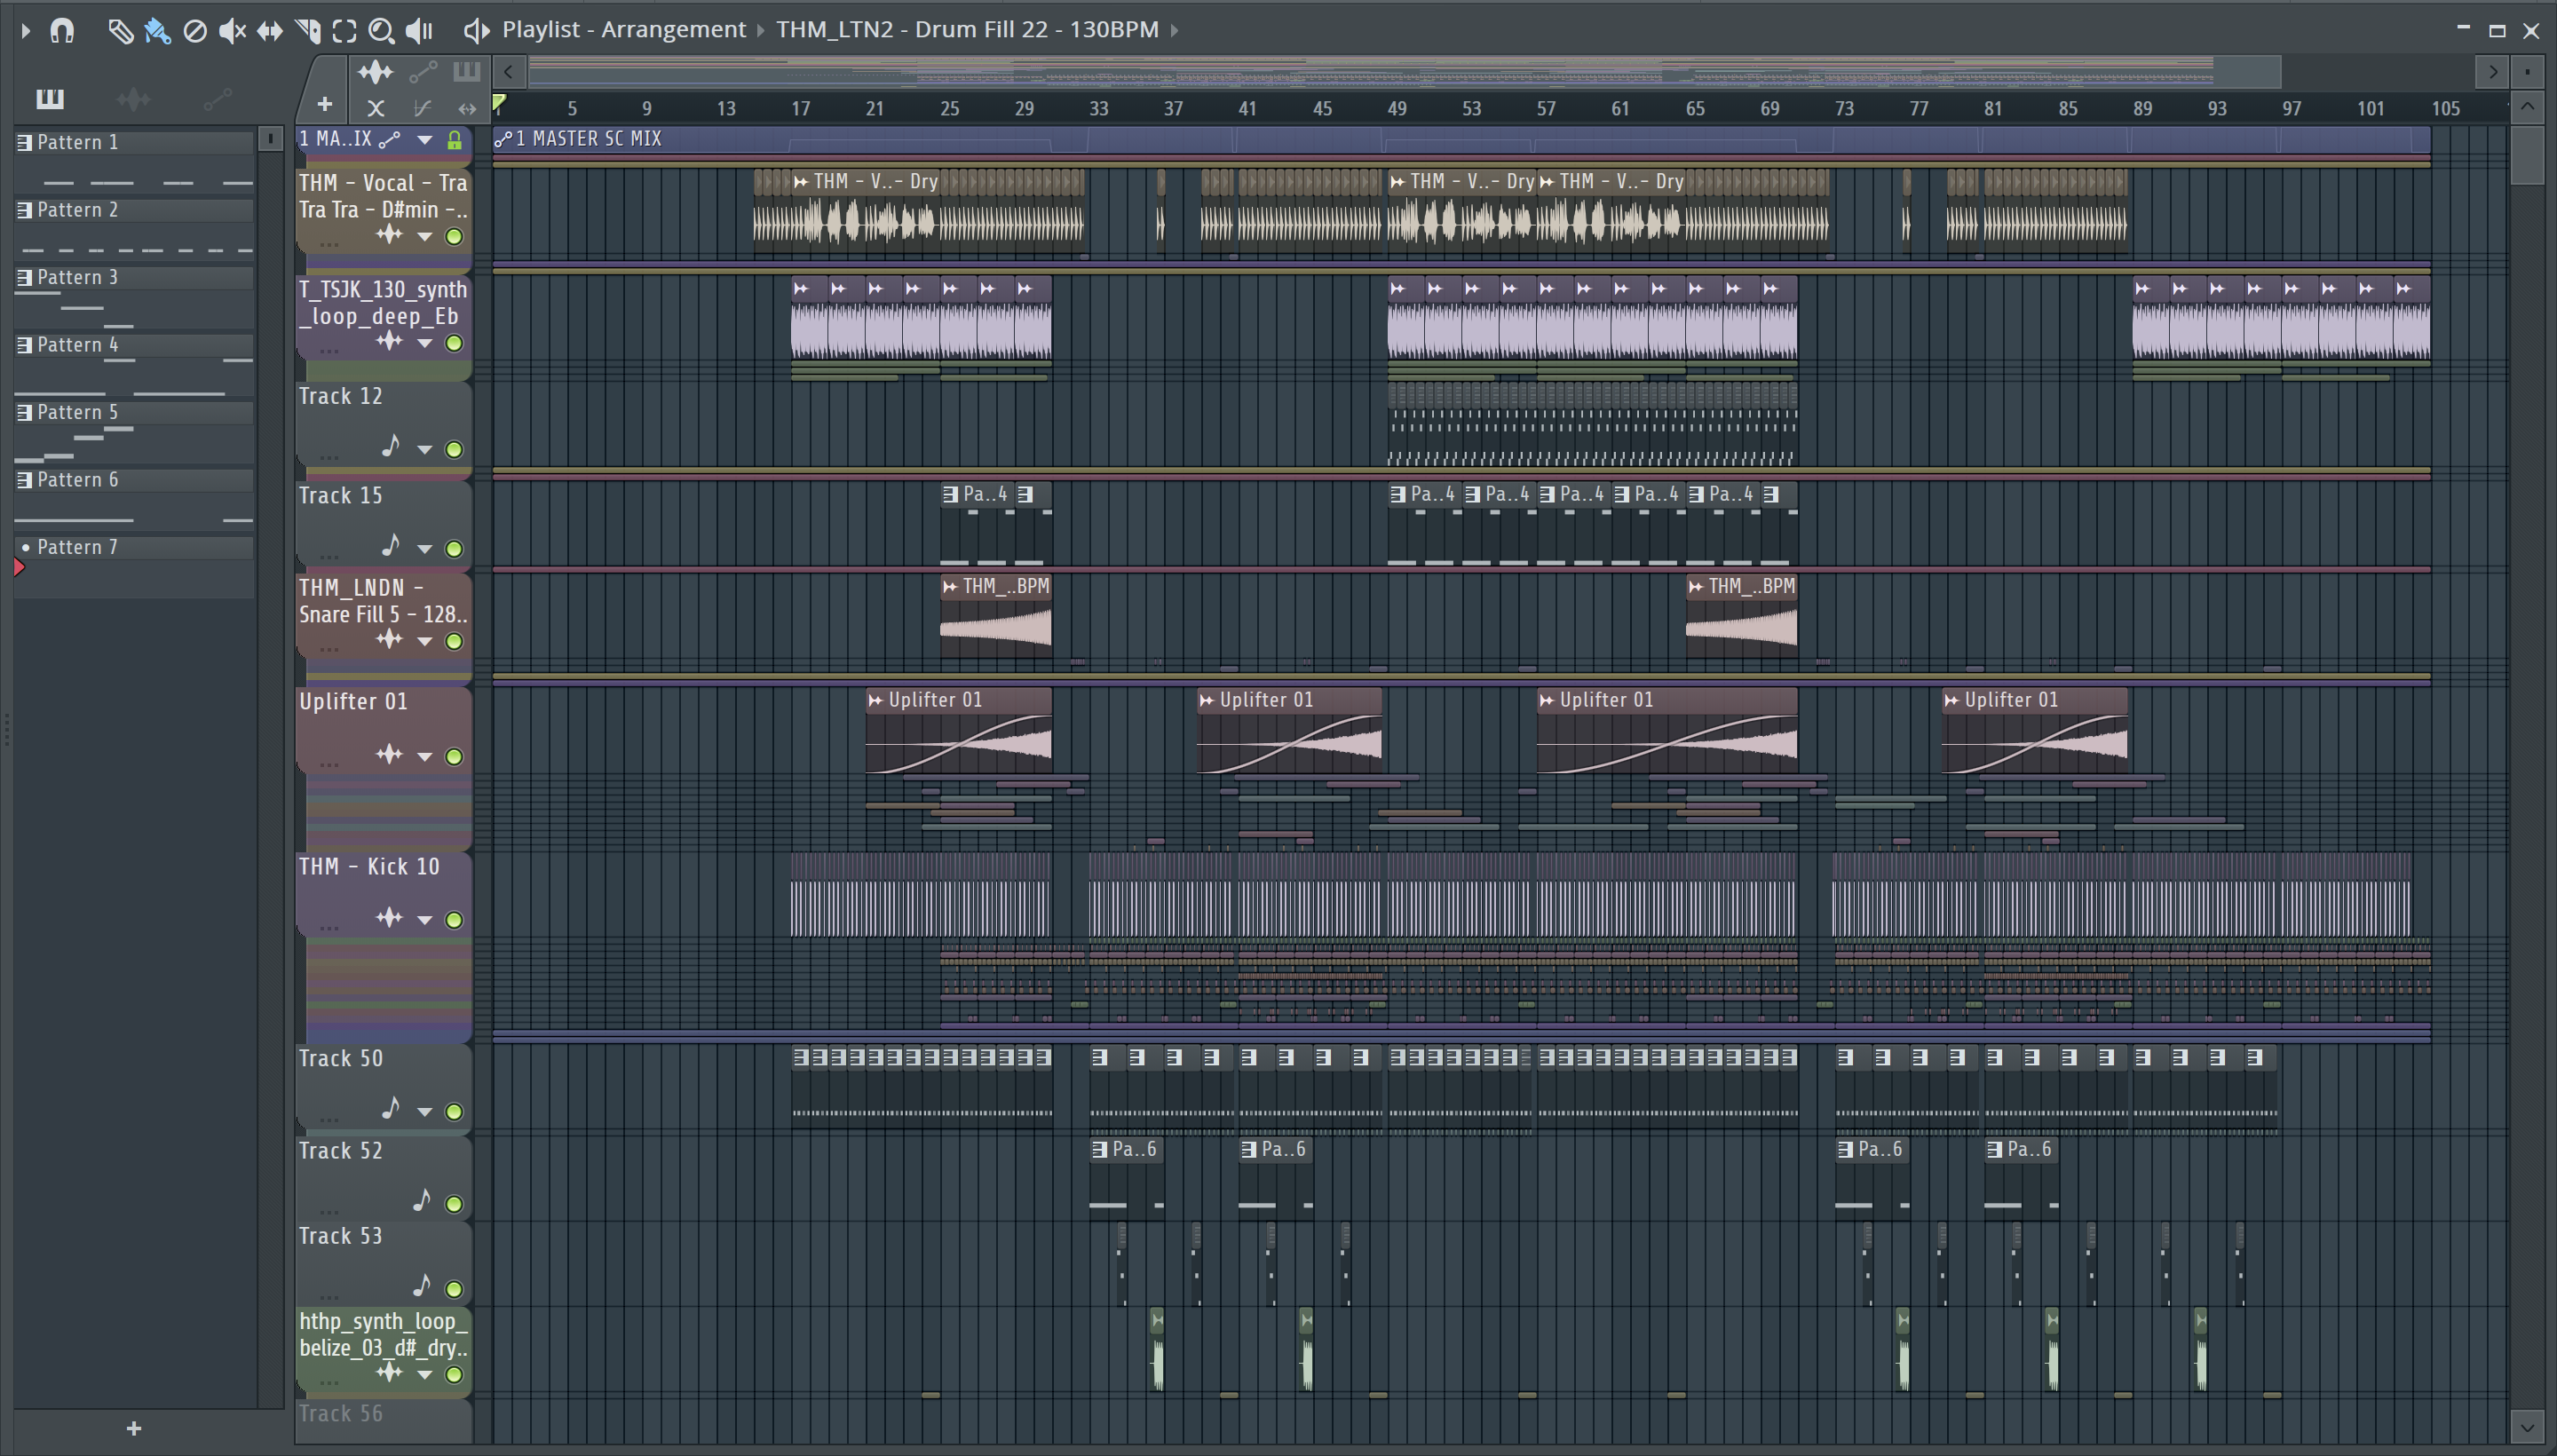
Task: Select the Delete tool
Action: [195, 31]
